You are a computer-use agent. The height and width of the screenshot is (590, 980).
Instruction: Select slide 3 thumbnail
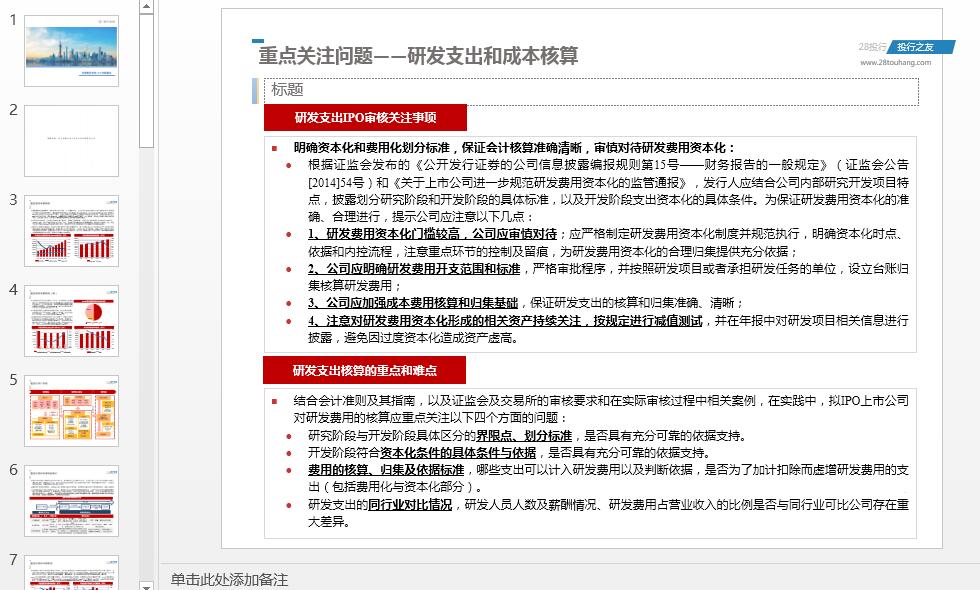click(71, 231)
